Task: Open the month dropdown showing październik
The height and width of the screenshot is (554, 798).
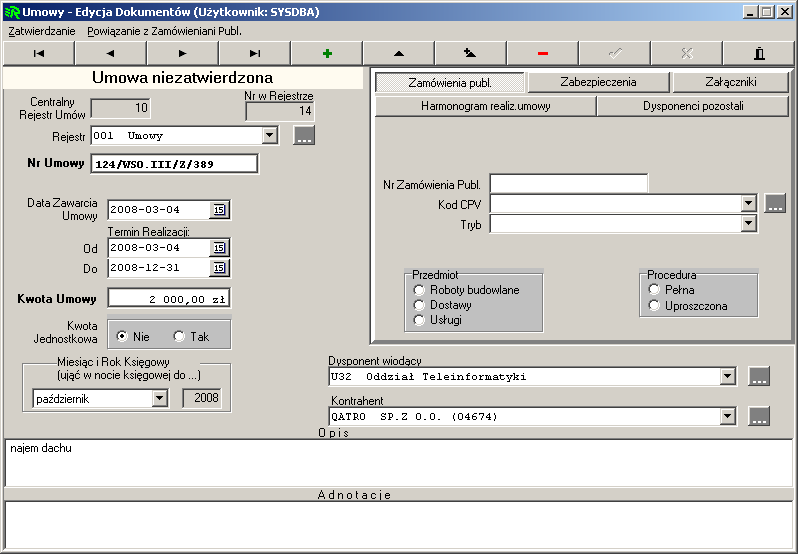Action: [x=159, y=398]
